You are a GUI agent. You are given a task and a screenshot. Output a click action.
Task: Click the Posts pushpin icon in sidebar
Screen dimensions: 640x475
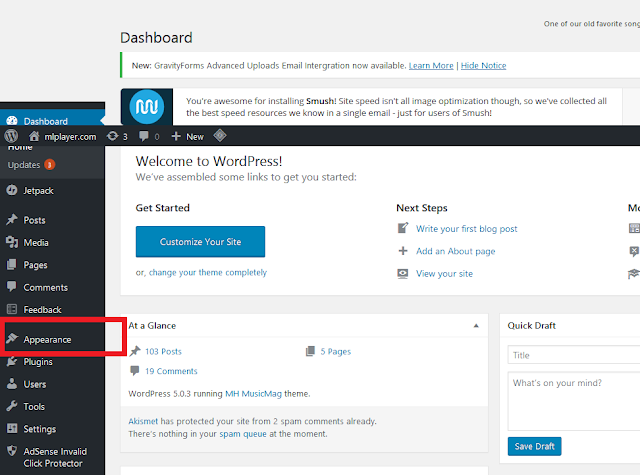pos(12,220)
